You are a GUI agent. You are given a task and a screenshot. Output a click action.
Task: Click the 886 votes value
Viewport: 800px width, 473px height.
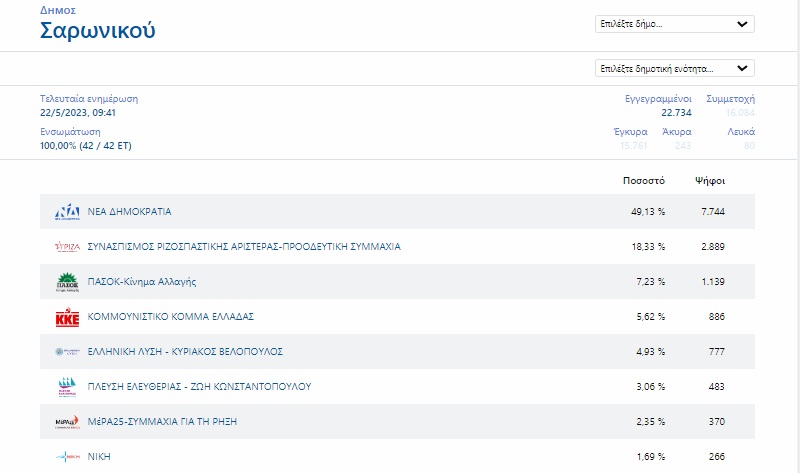click(716, 317)
